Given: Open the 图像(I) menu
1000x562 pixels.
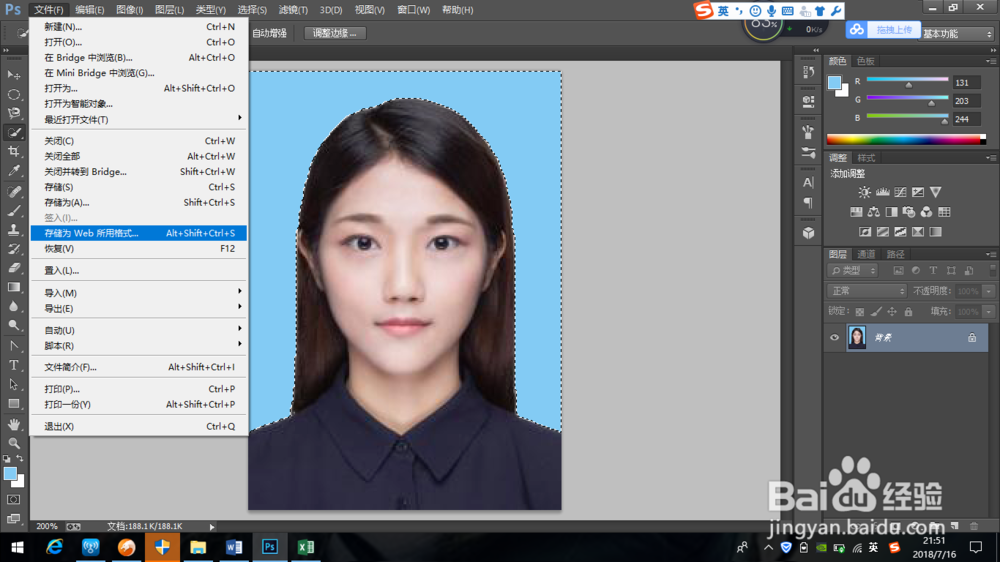Looking at the screenshot, I should point(129,10).
